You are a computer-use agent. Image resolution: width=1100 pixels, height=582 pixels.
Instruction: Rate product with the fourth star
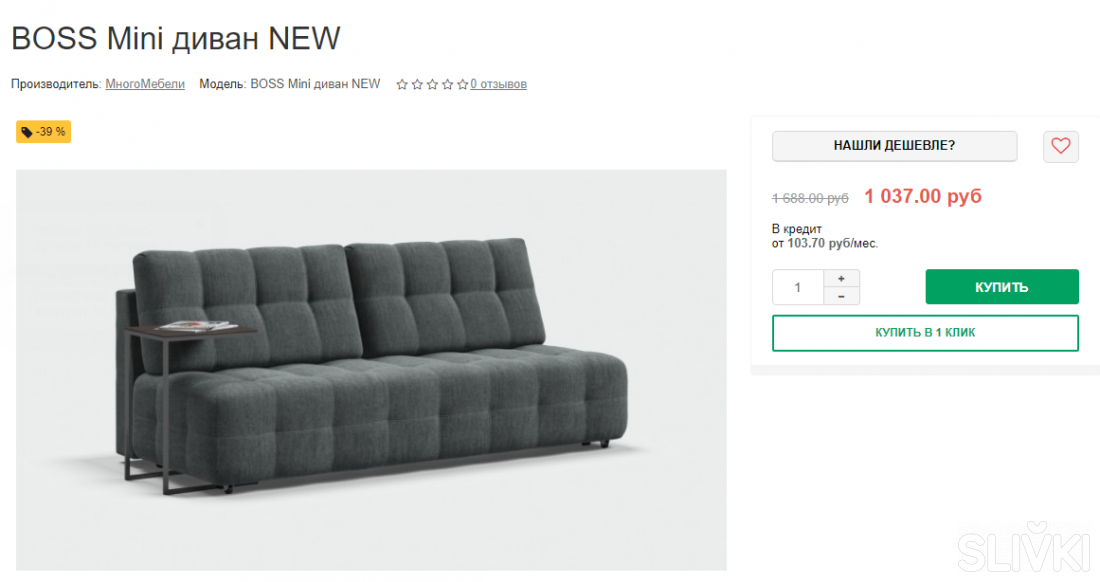pos(447,85)
